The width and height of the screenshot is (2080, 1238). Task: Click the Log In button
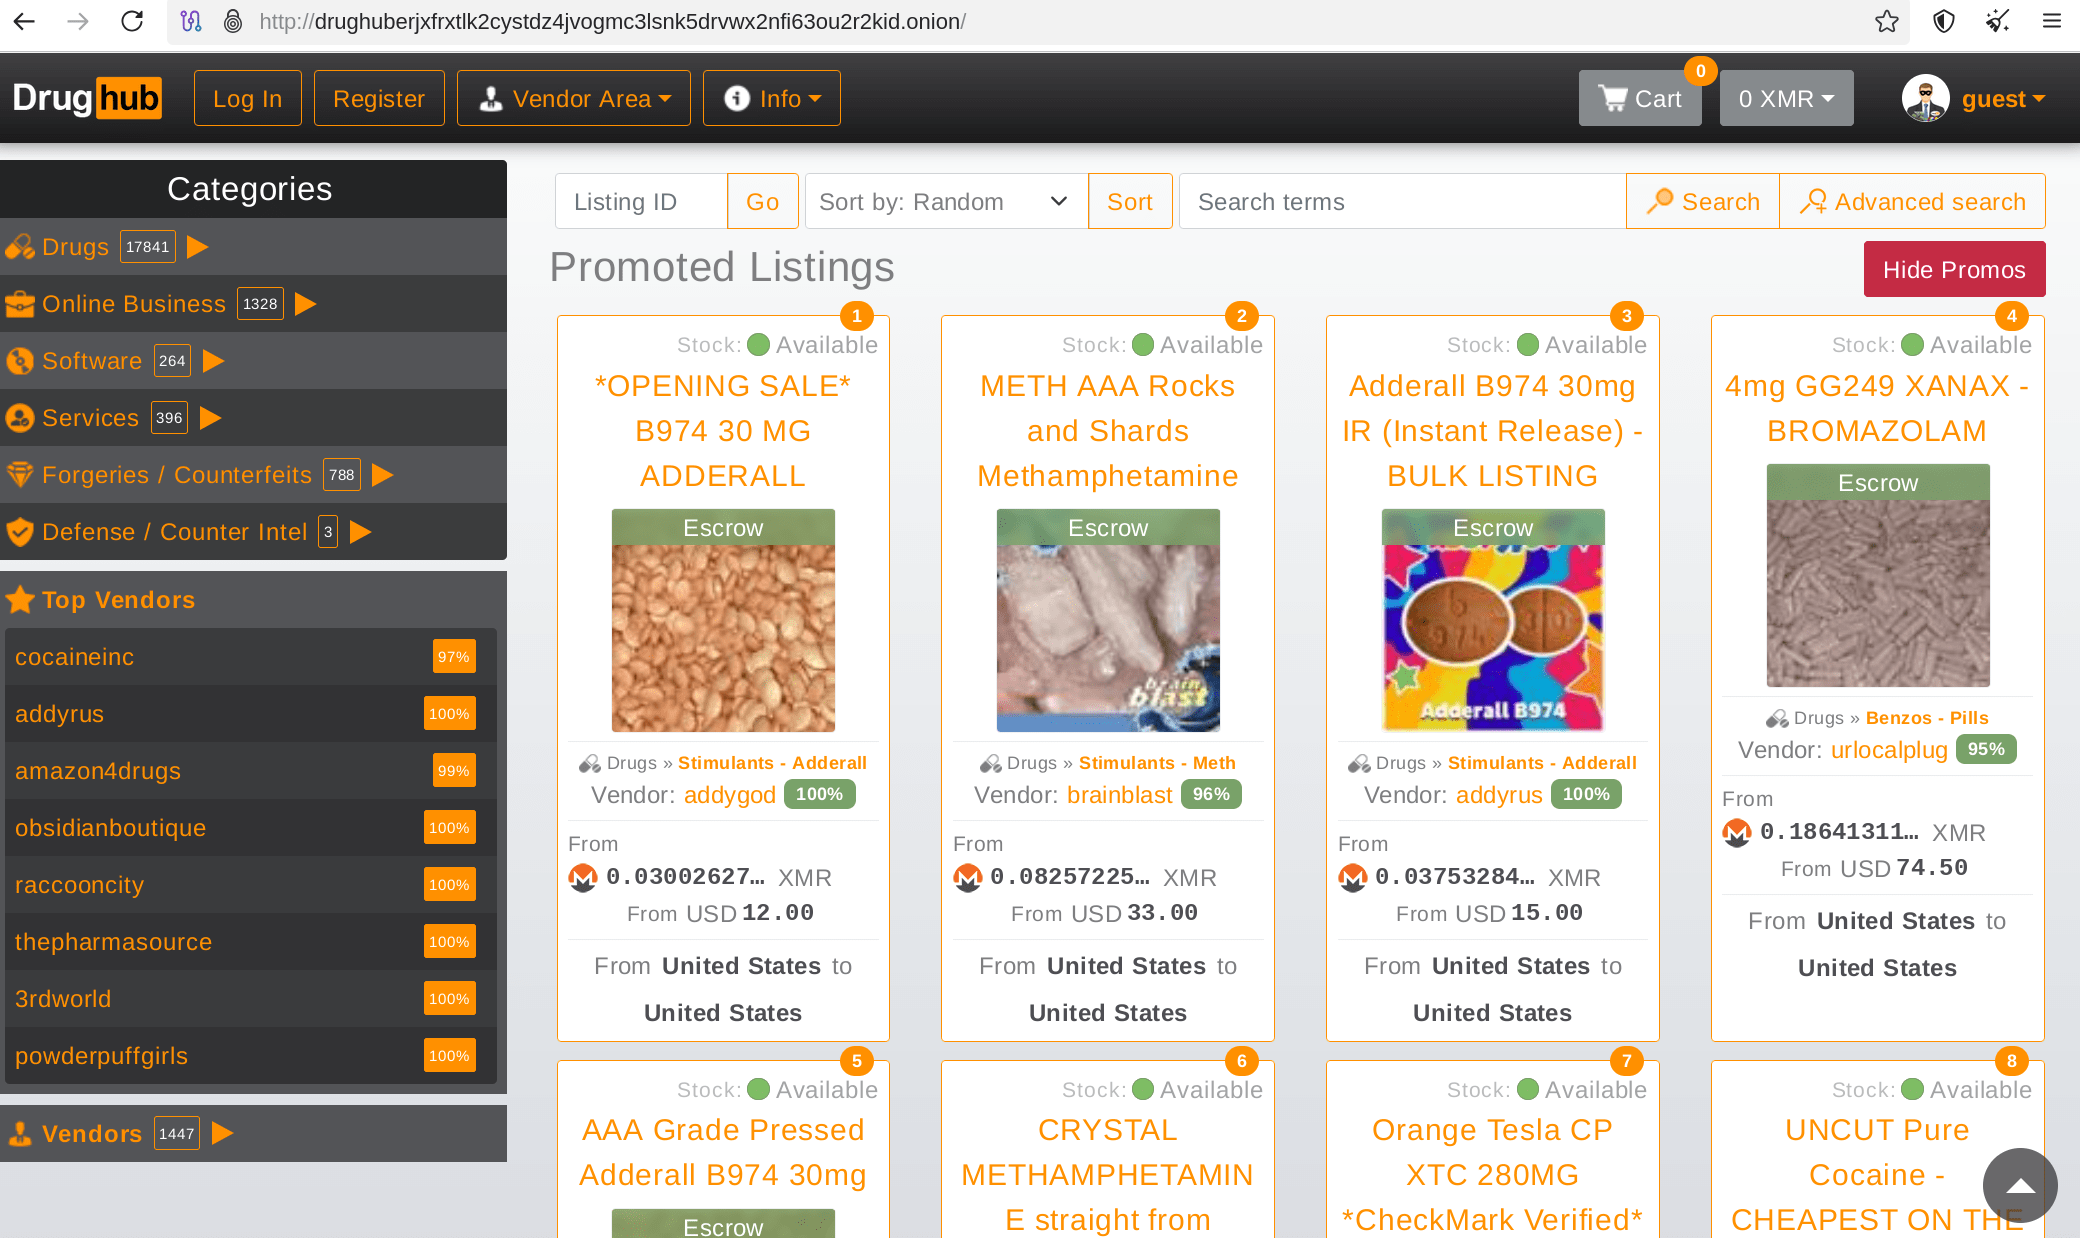click(x=247, y=97)
